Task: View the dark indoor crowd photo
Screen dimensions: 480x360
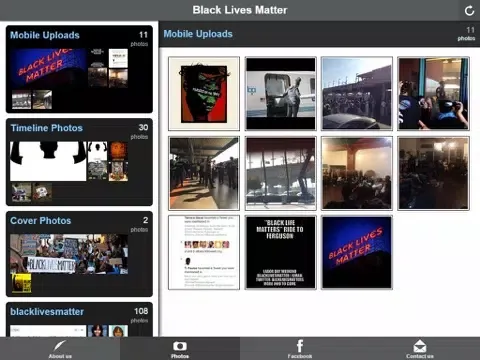Action: click(x=433, y=173)
